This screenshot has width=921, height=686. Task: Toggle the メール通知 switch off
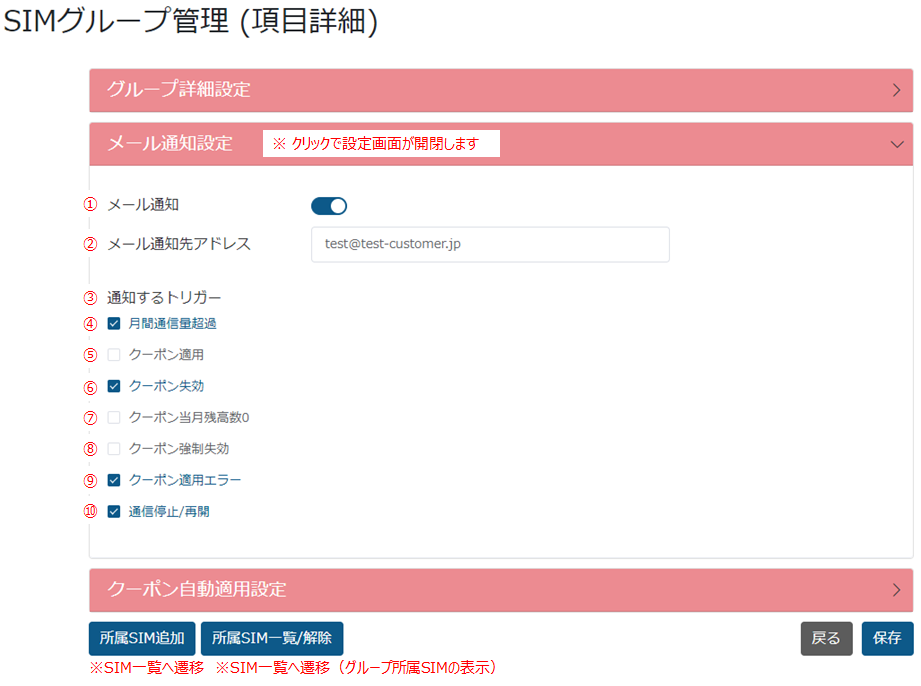tap(329, 206)
